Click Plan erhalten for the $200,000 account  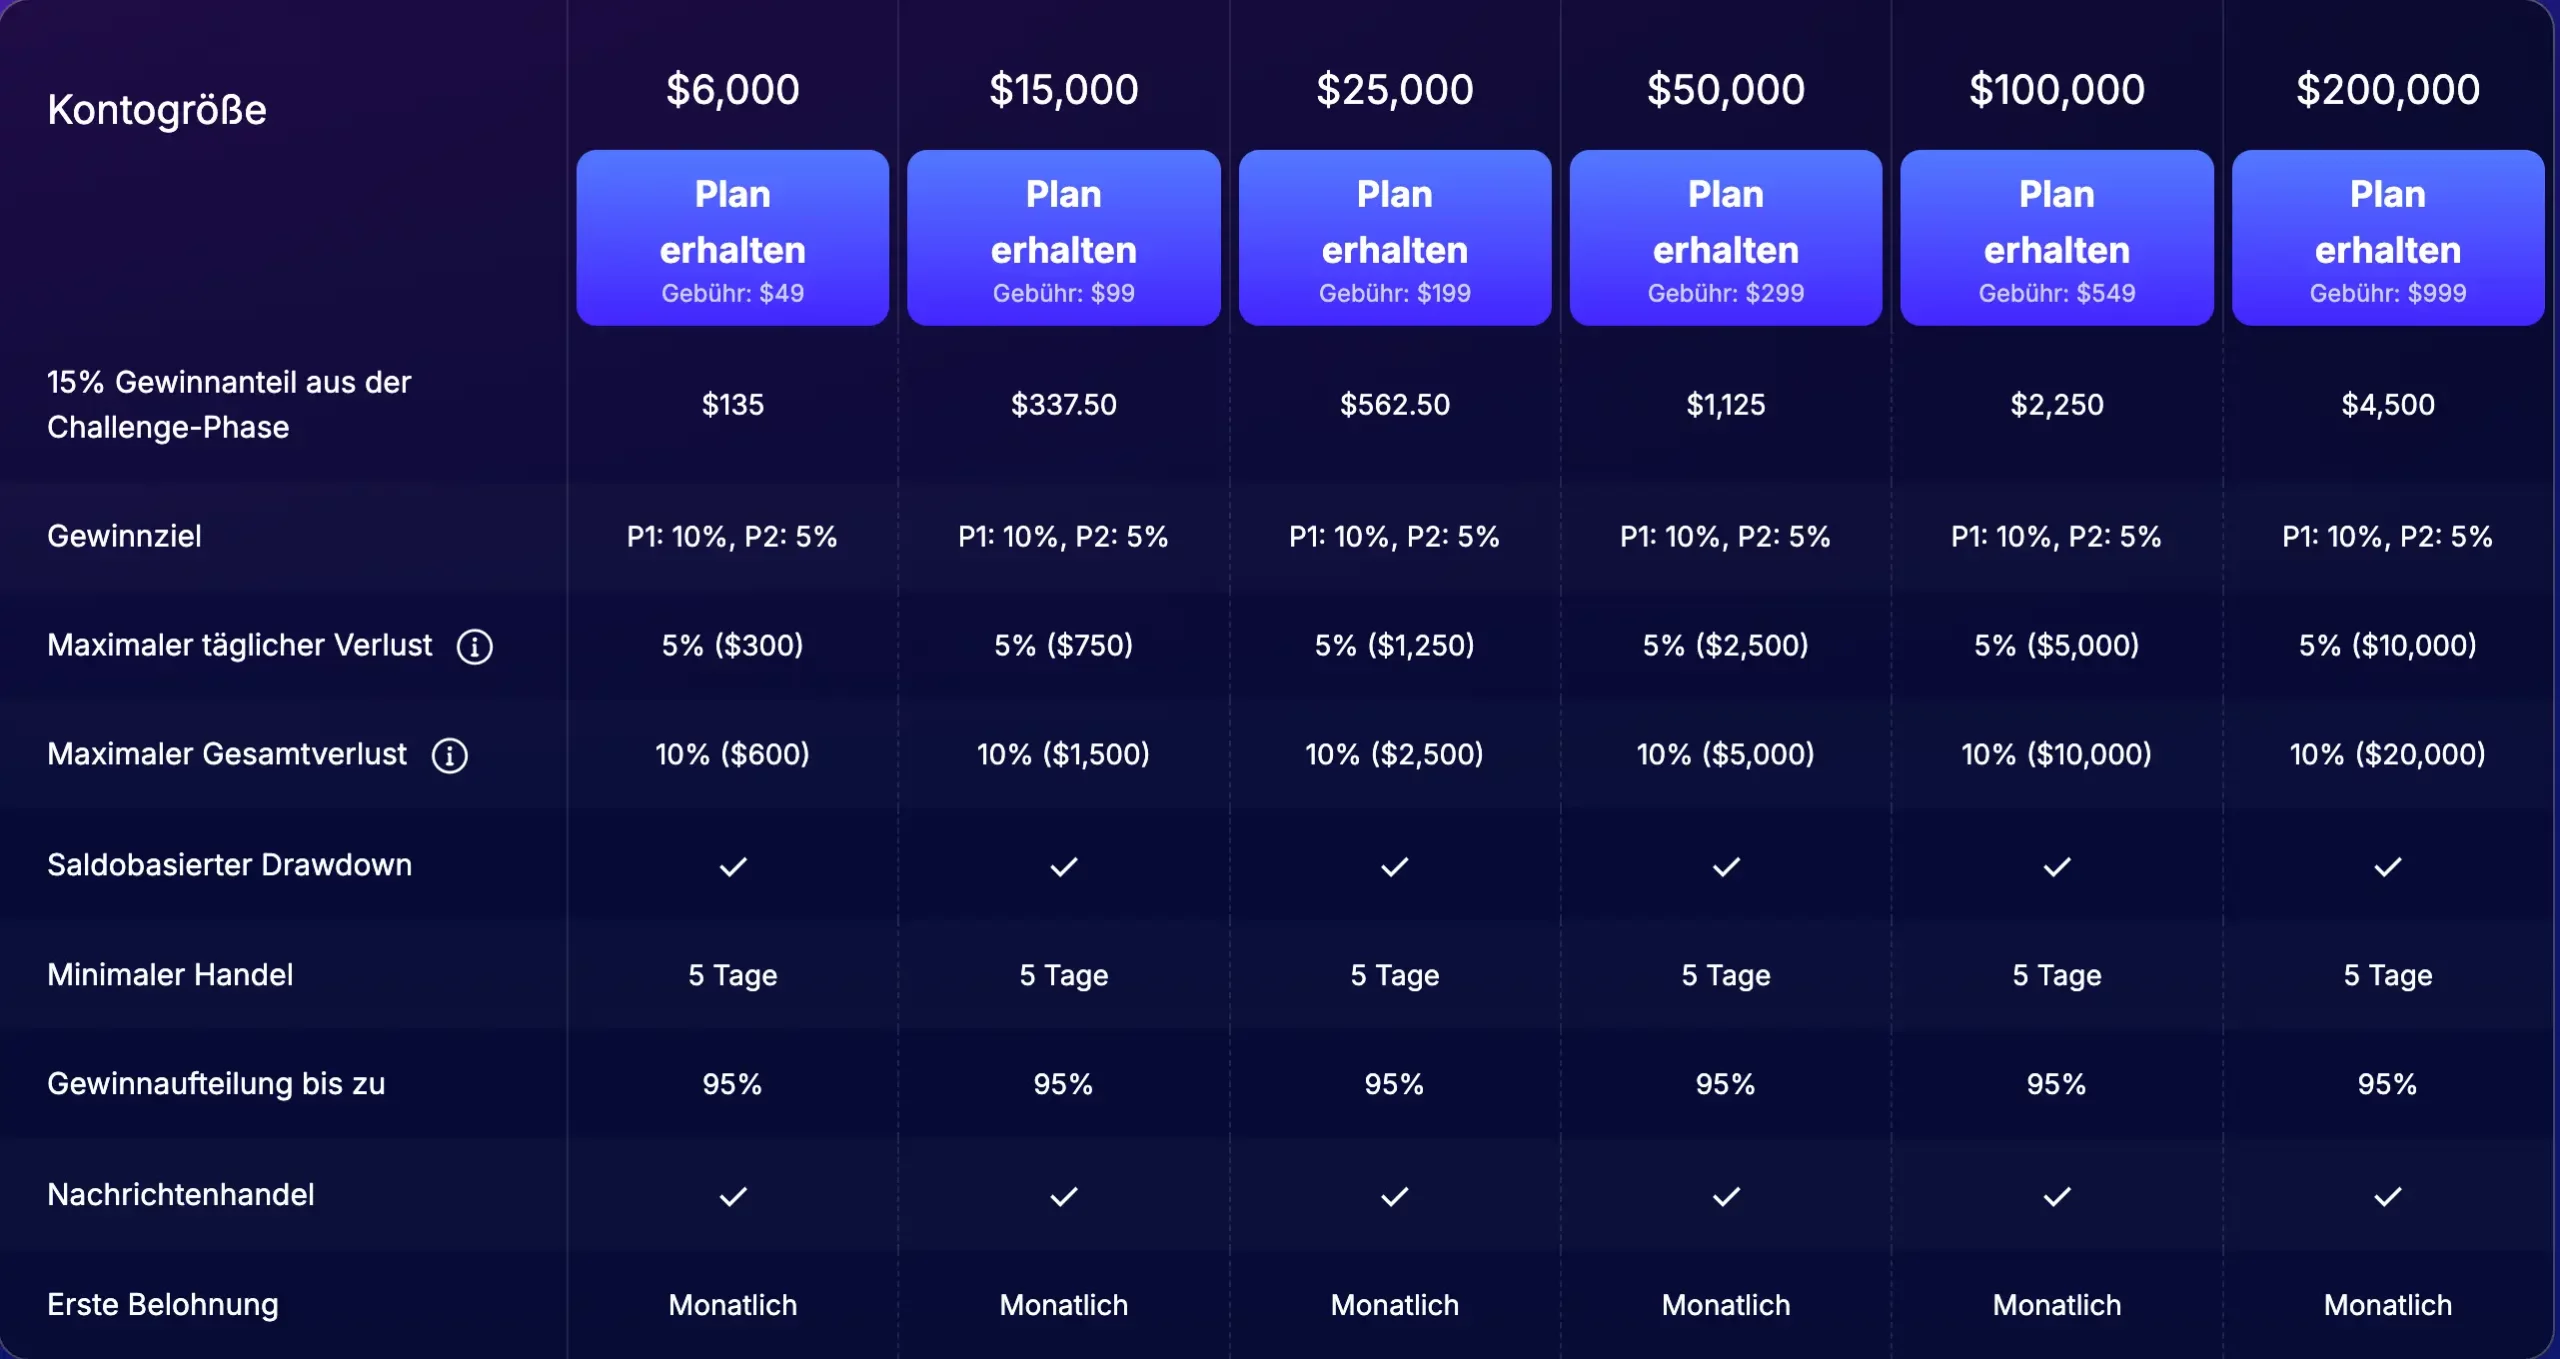(2388, 237)
